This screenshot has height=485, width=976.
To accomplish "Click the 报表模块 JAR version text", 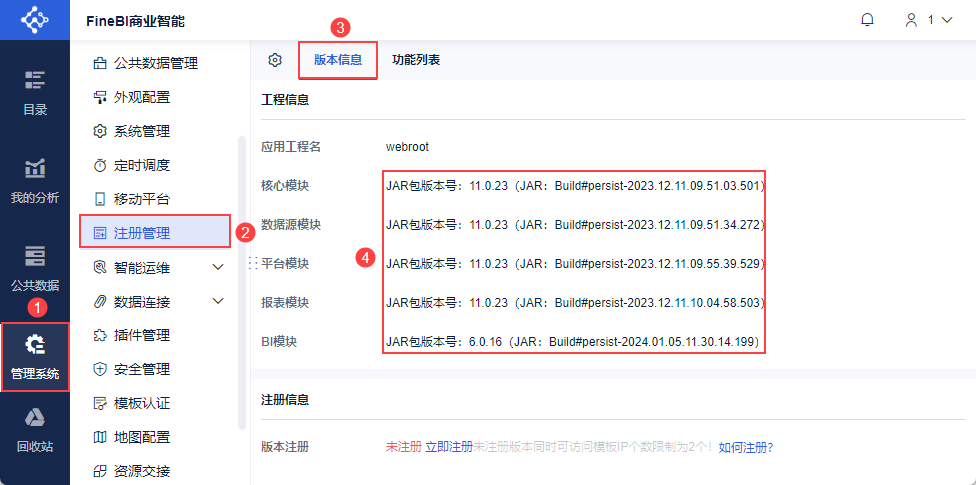I will pyautogui.click(x=575, y=303).
